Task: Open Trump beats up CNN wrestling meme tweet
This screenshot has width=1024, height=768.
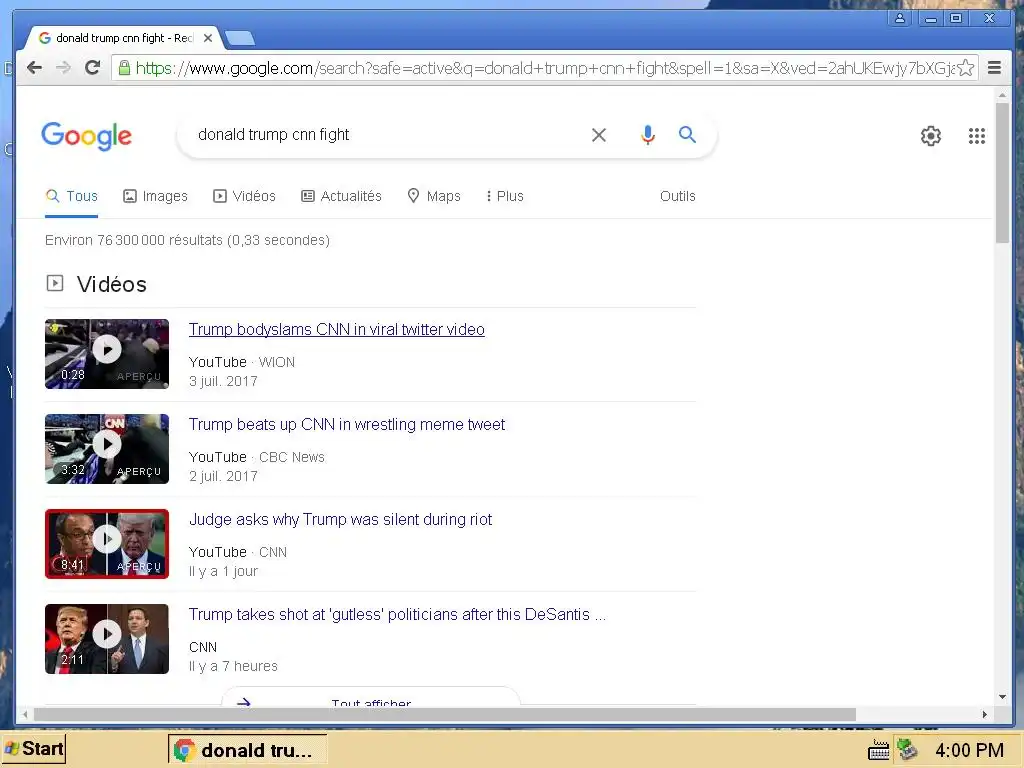Action: click(x=347, y=424)
